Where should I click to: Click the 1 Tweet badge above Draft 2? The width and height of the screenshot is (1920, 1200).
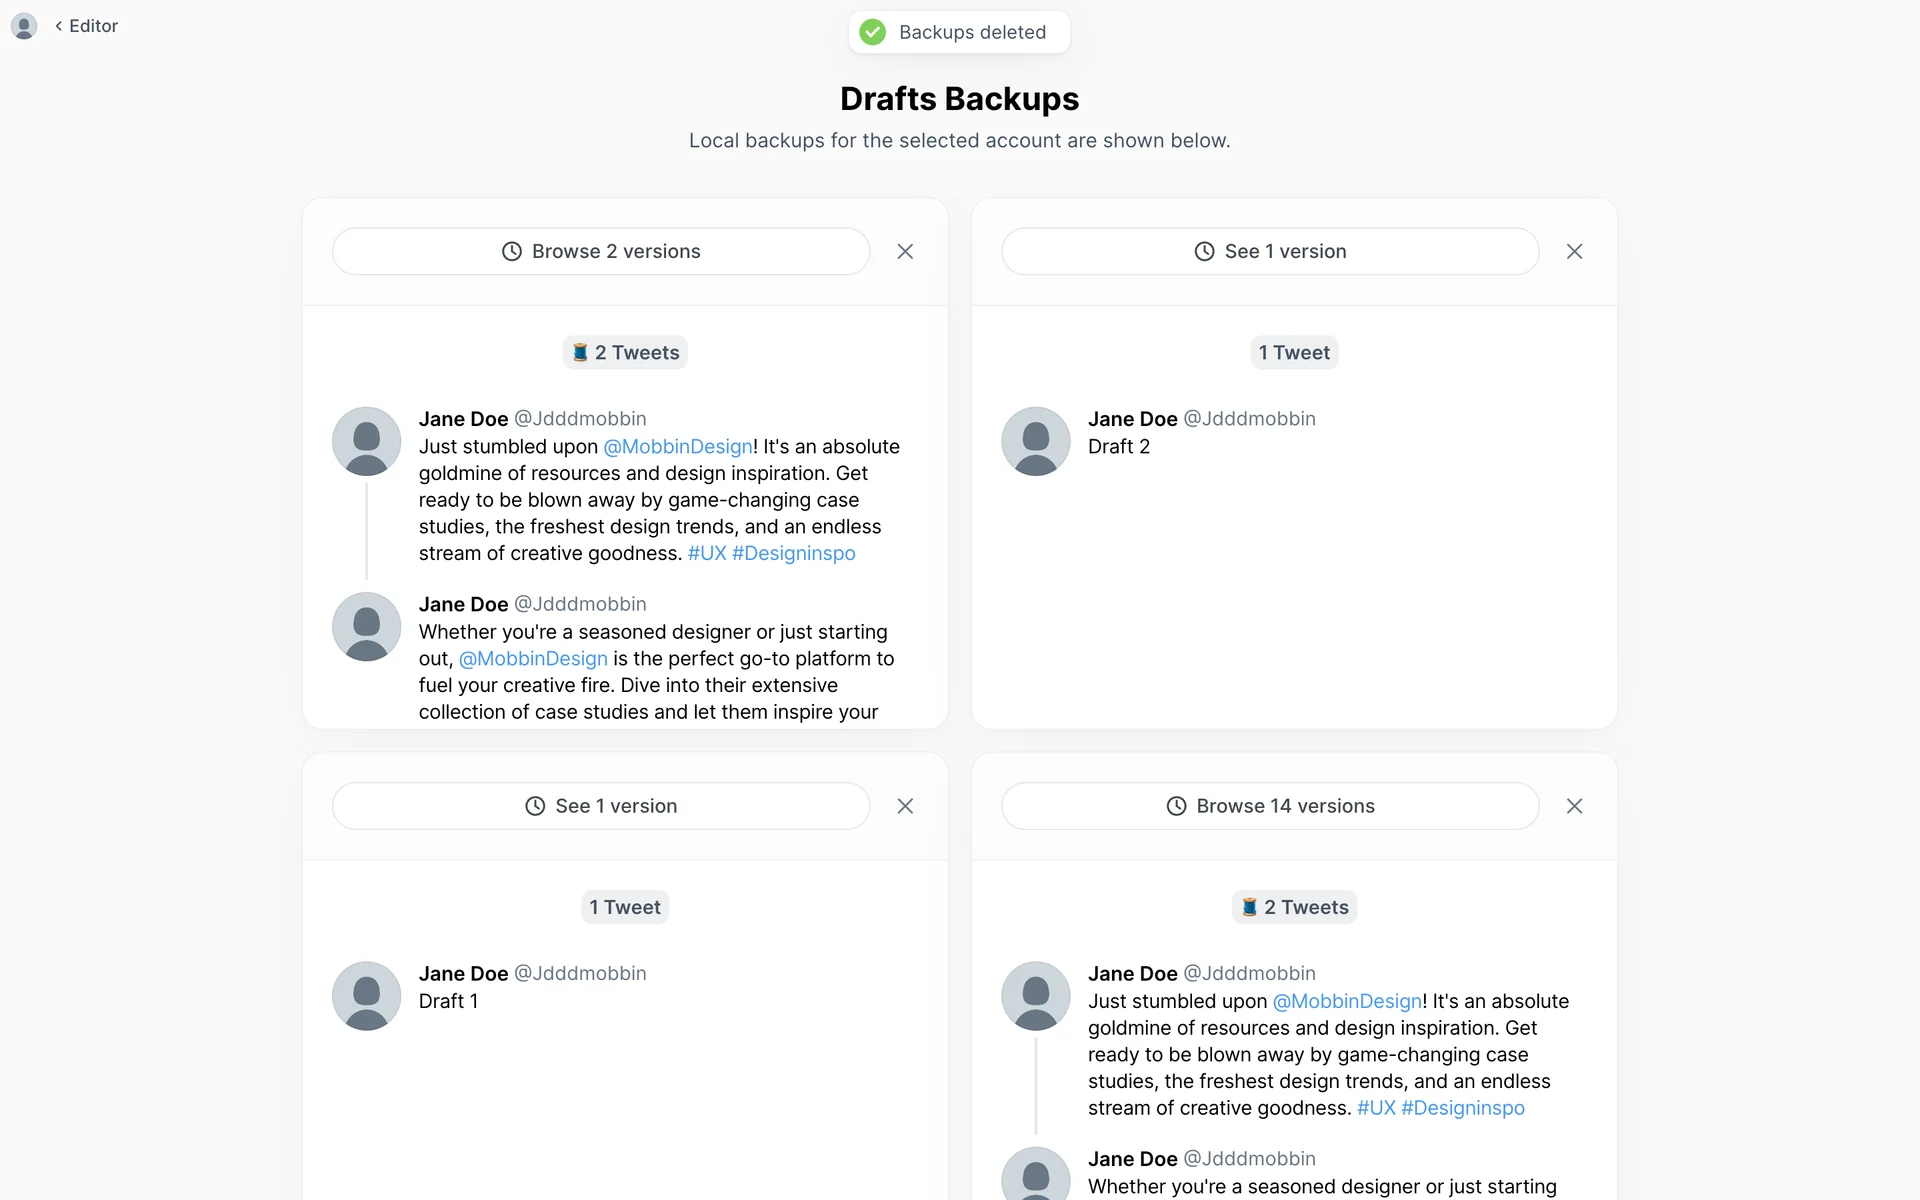(1294, 352)
